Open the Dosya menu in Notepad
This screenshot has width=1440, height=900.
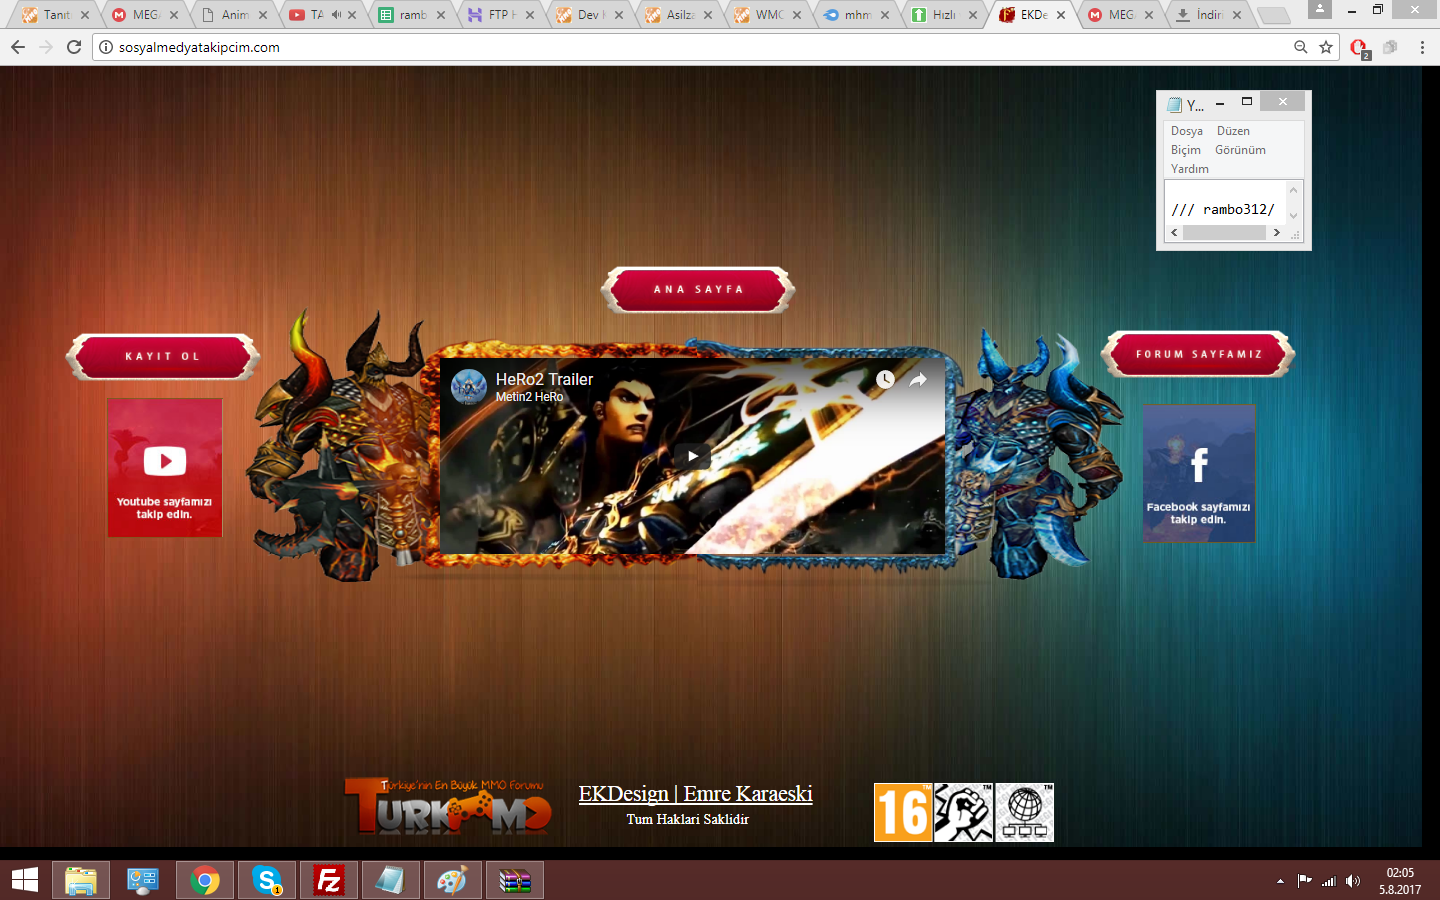coord(1187,131)
